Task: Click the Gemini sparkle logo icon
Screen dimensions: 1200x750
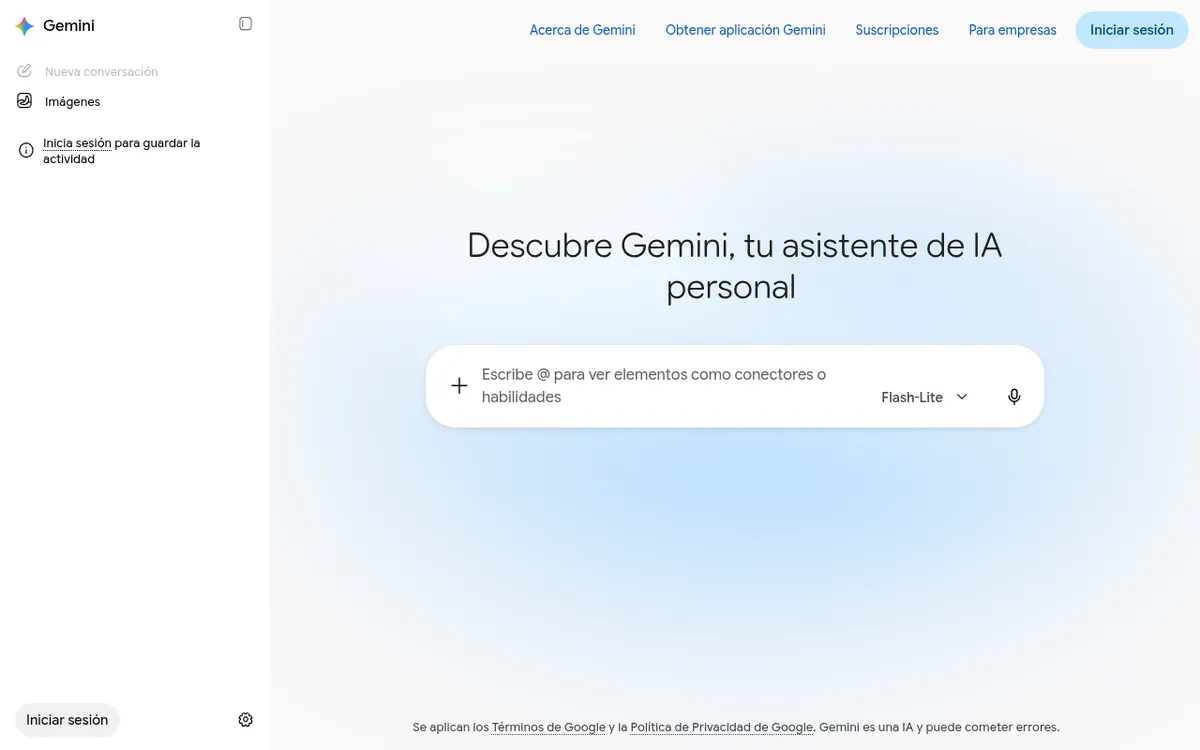Action: [x=25, y=27]
